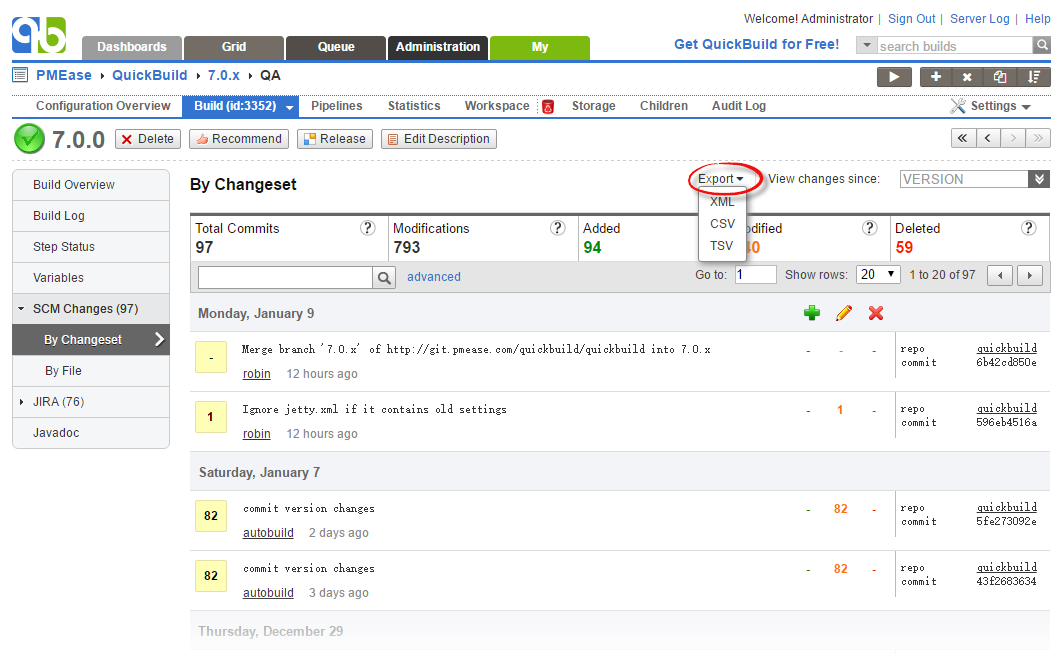Screen dimensions: 1058x660
Task: Jump to first build double-arrow icon
Action: pyautogui.click(x=962, y=138)
